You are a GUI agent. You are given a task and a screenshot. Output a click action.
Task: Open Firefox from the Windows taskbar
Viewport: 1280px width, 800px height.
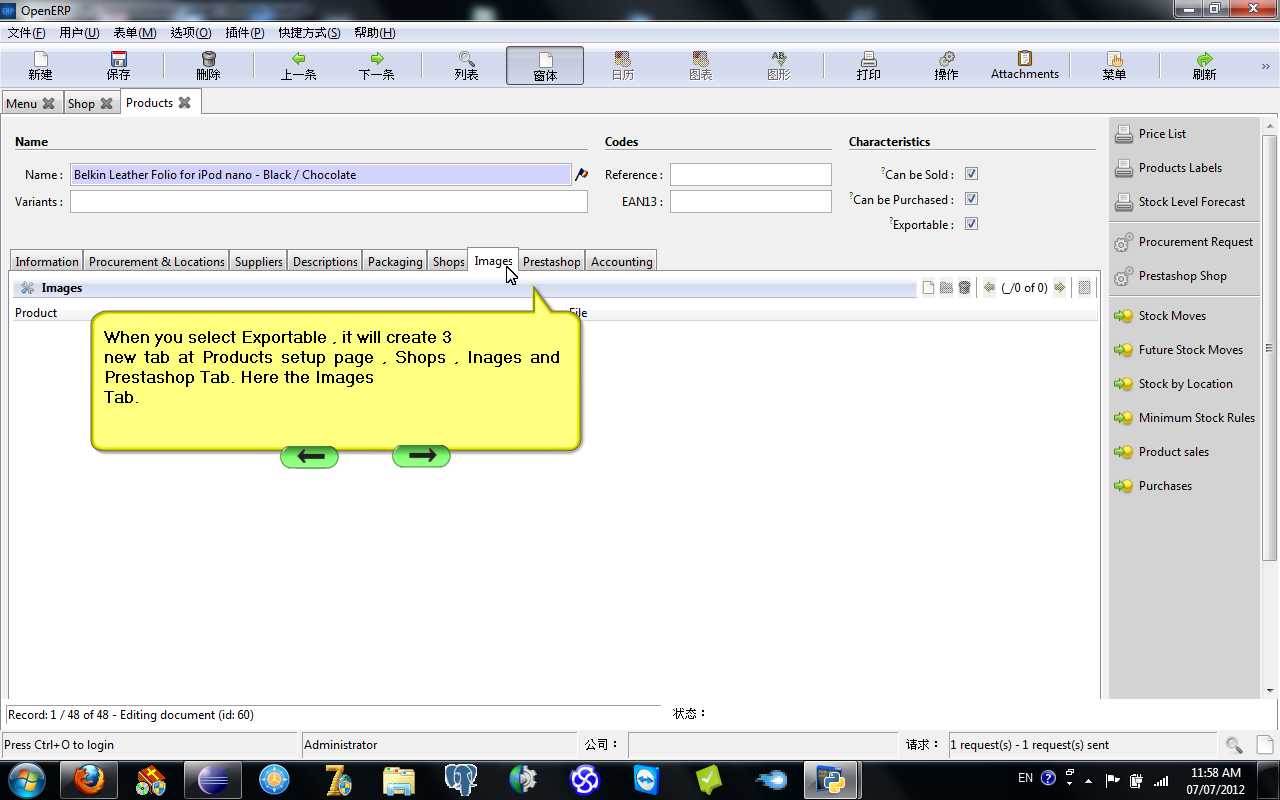click(90, 780)
